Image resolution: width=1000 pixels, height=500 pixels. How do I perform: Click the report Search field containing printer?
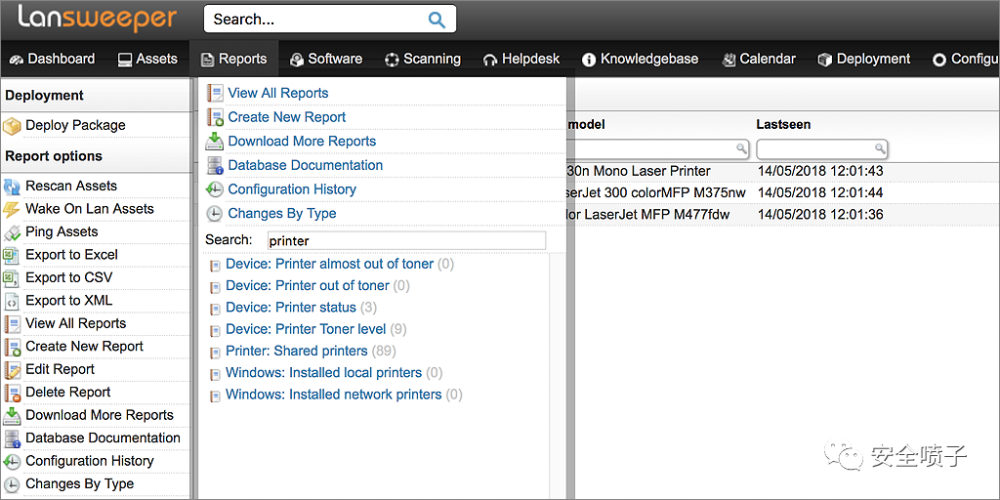pos(406,241)
